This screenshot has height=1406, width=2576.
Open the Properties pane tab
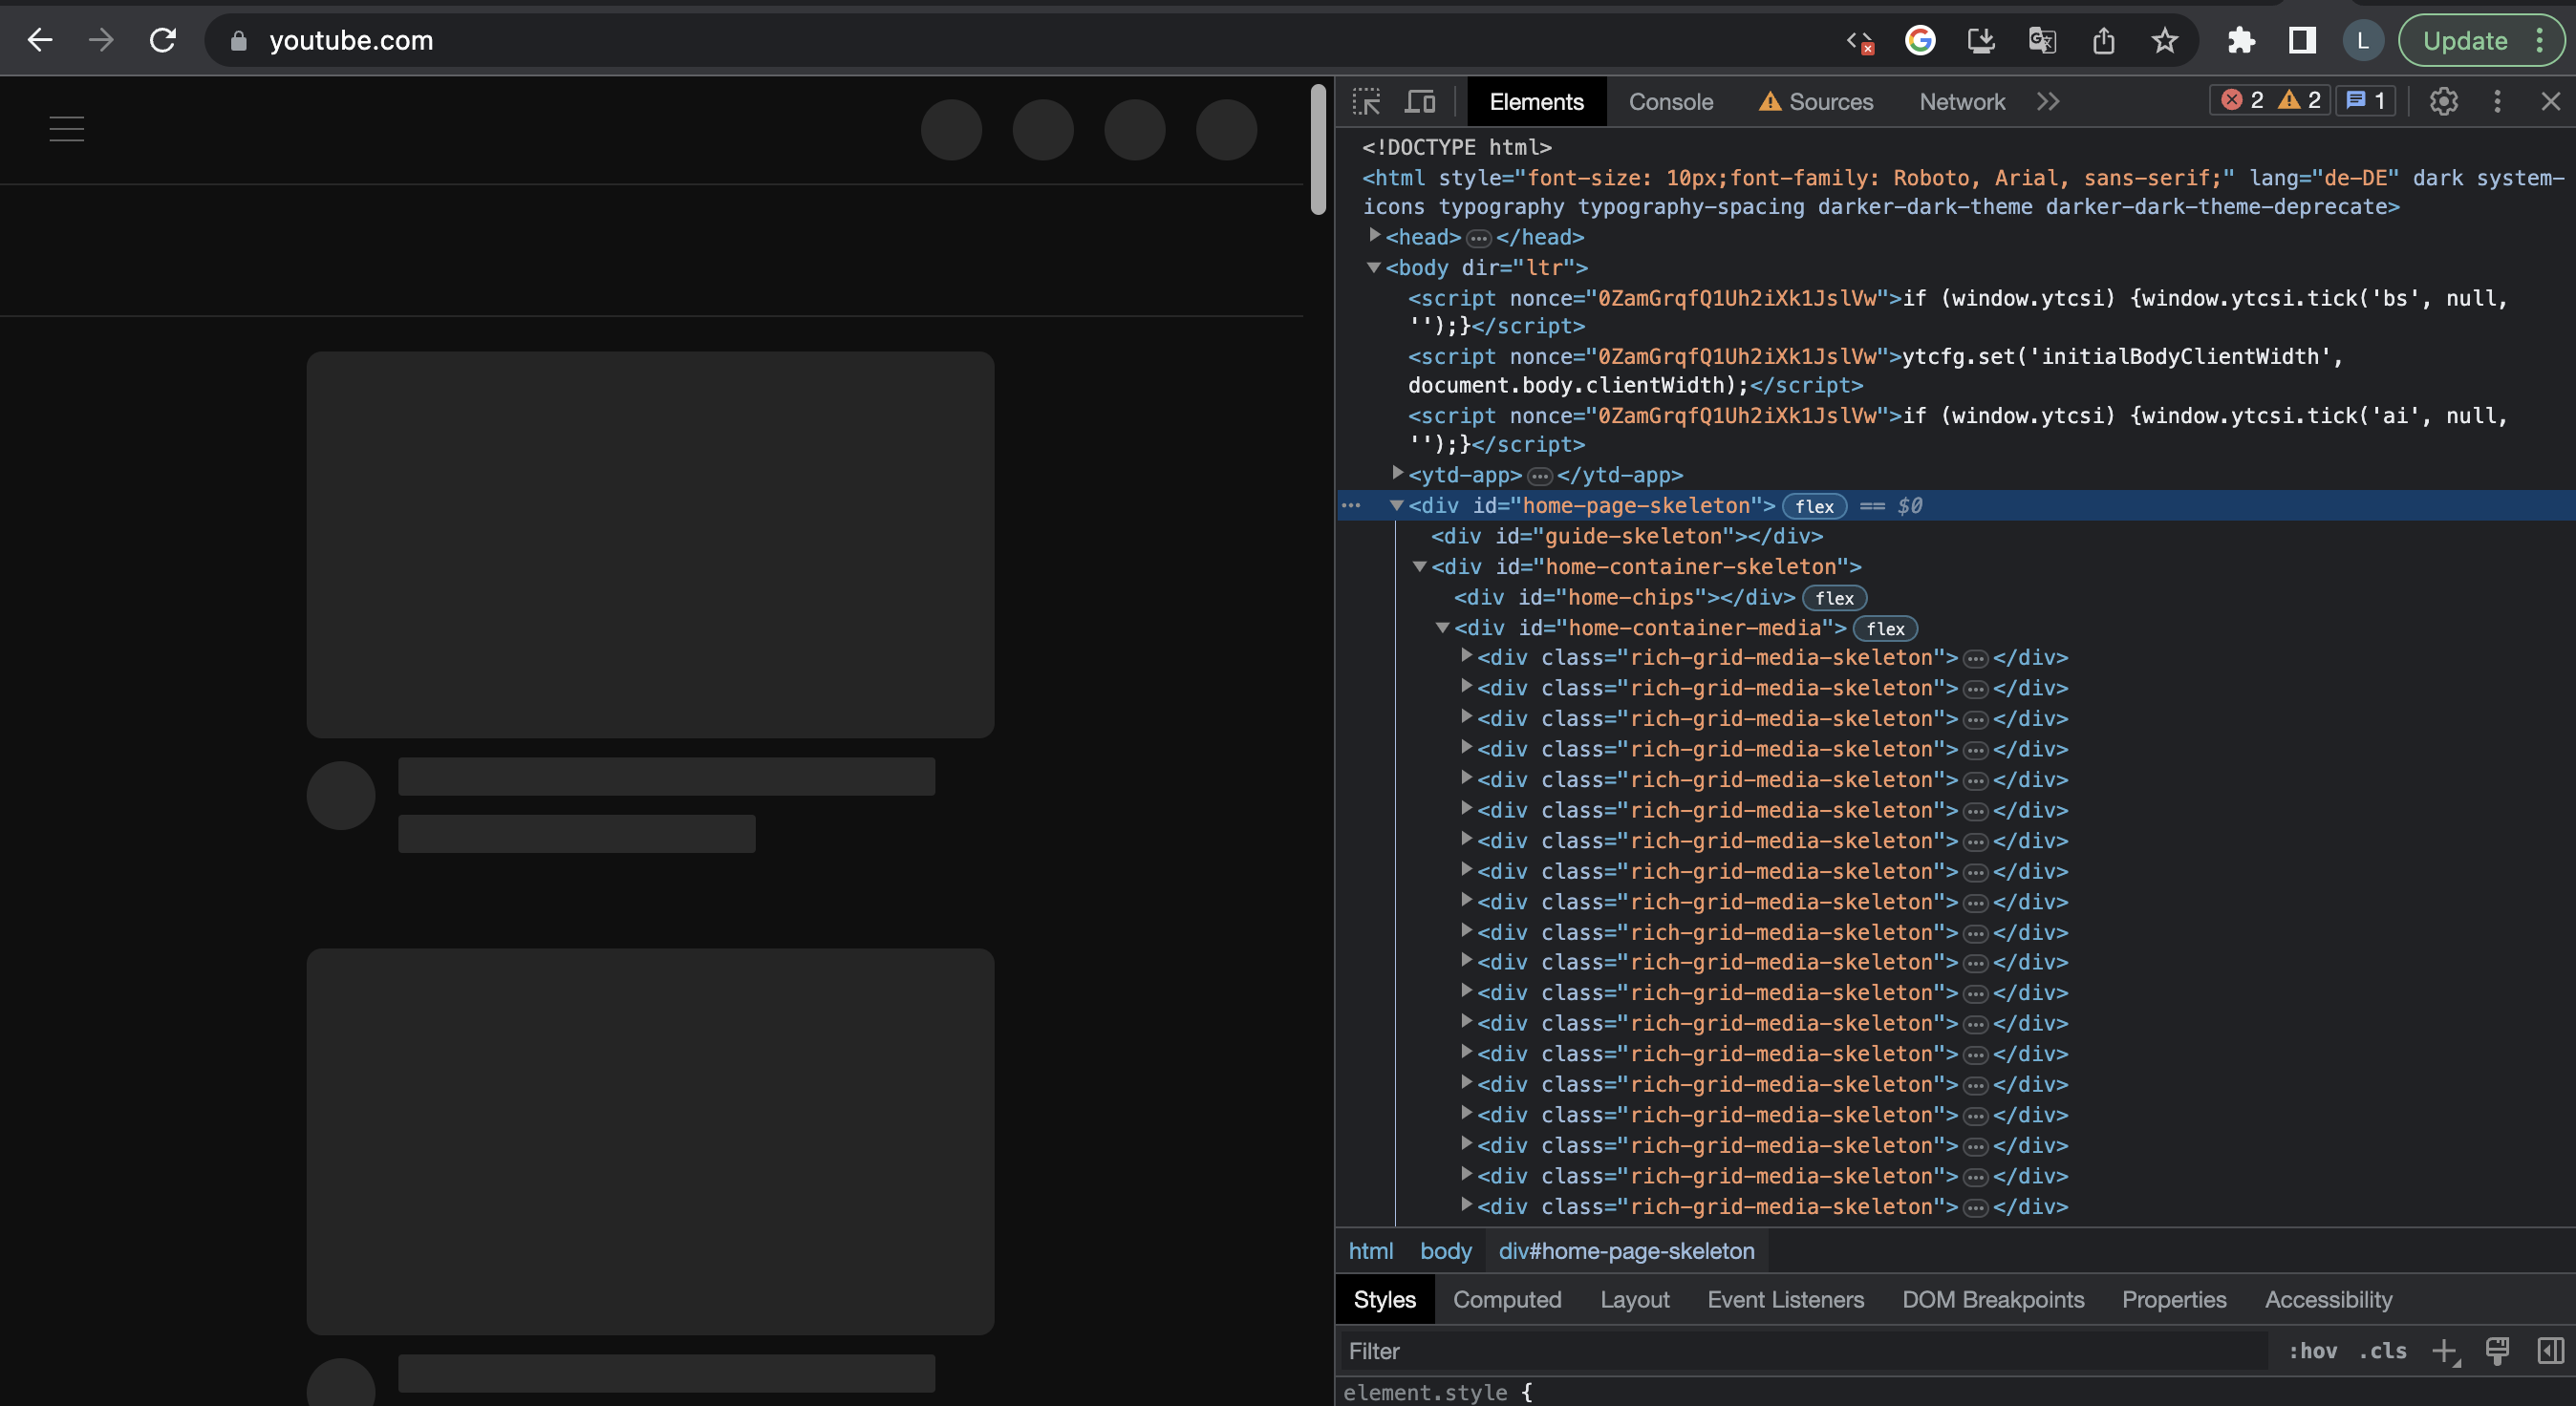2174,1299
